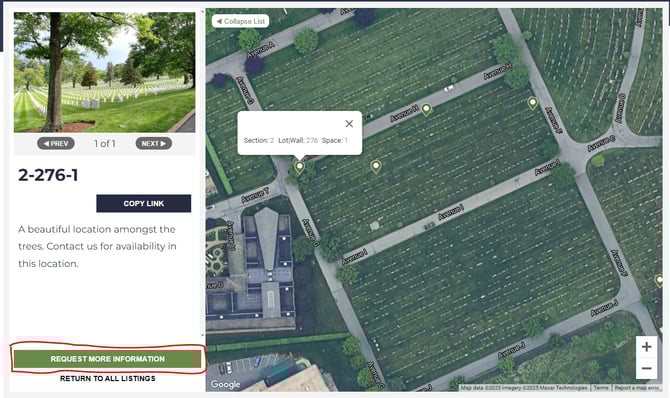This screenshot has width=670, height=398.
Task: Click the 2-276-1 listing title
Action: point(48,175)
